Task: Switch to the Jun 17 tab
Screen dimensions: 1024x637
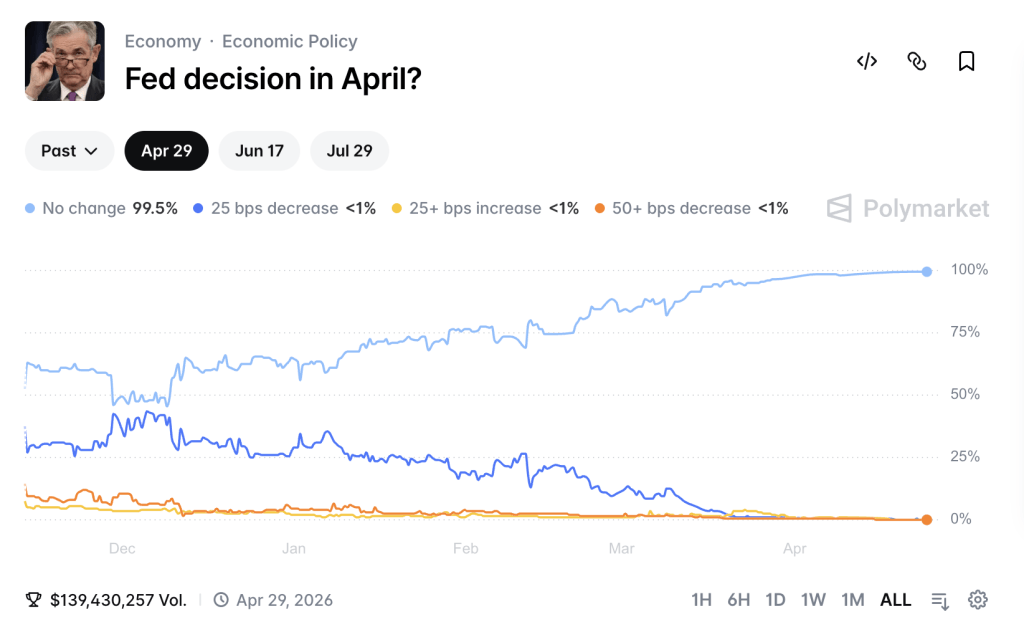Action: [x=260, y=151]
